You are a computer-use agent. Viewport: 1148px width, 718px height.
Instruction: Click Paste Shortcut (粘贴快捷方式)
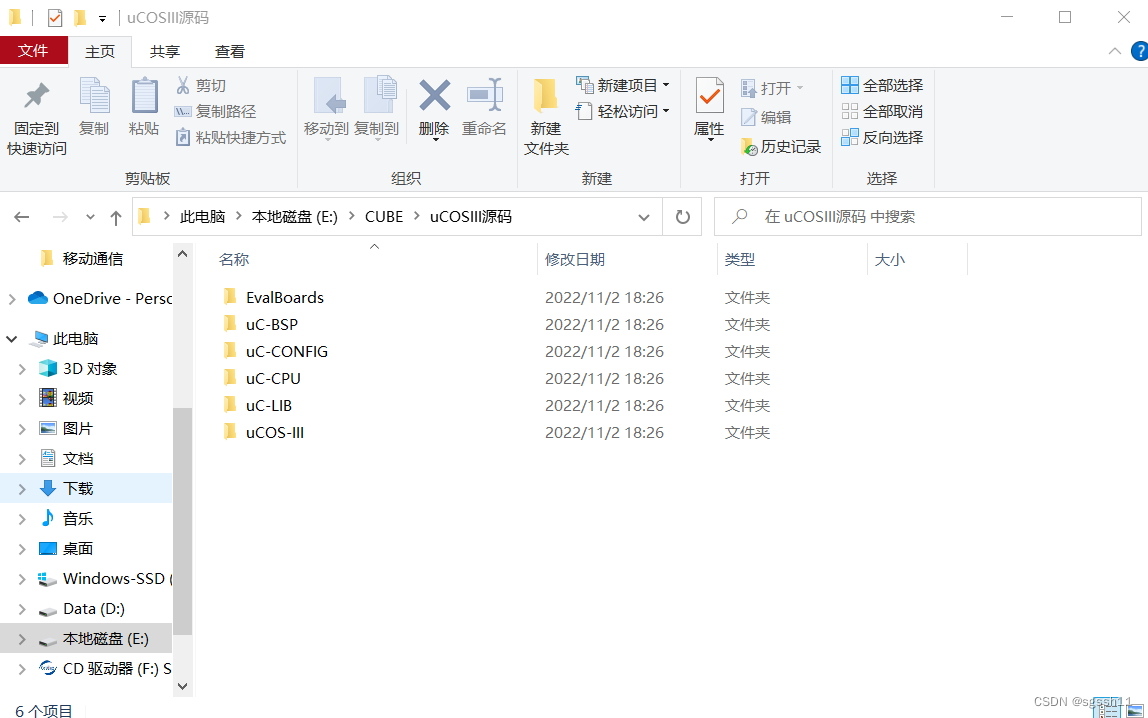pyautogui.click(x=231, y=138)
